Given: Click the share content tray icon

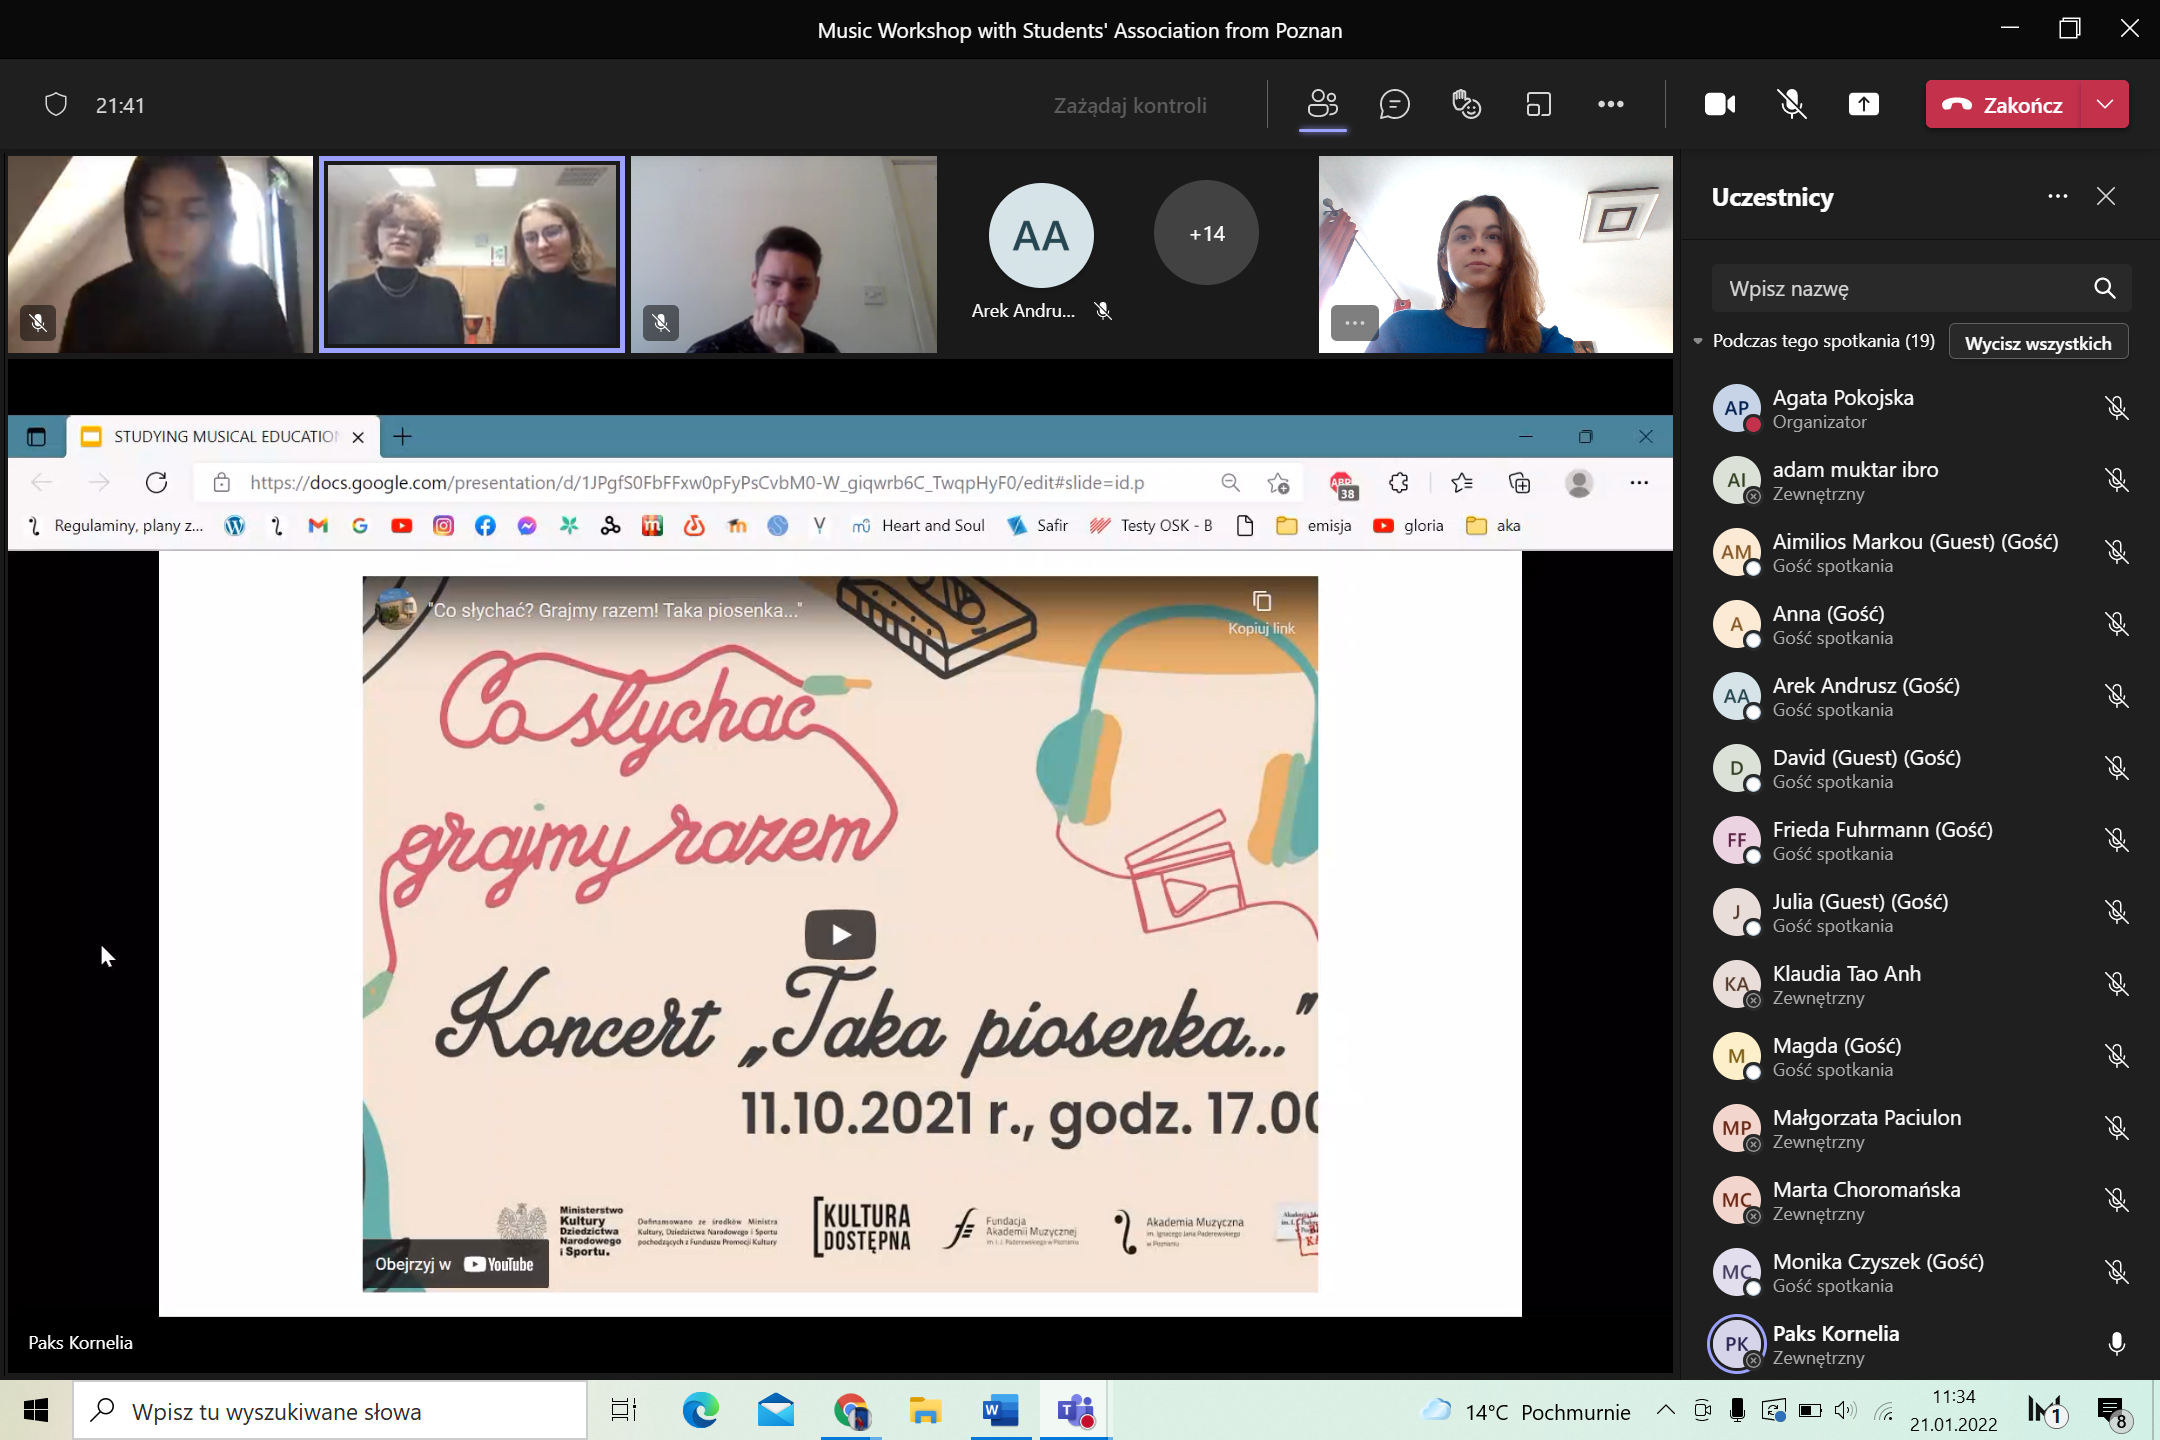Looking at the screenshot, I should 1863,104.
